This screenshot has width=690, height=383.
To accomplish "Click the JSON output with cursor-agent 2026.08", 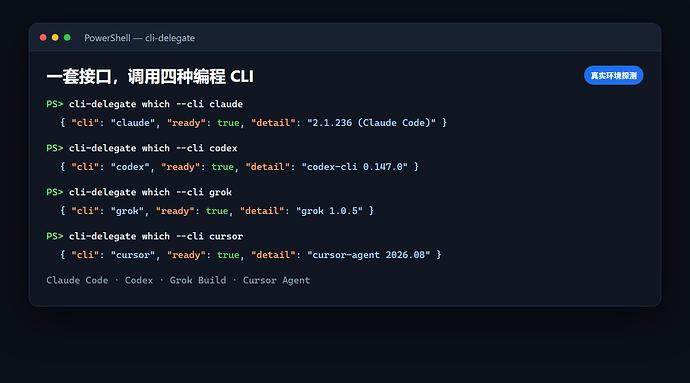I will 251,255.
